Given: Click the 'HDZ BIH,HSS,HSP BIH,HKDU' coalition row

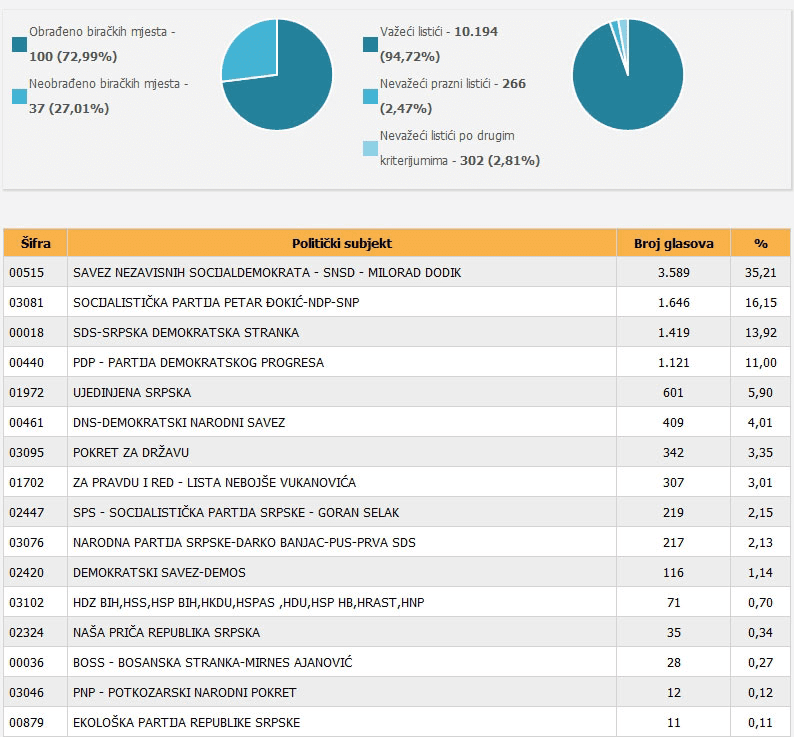Looking at the screenshot, I should [397, 602].
